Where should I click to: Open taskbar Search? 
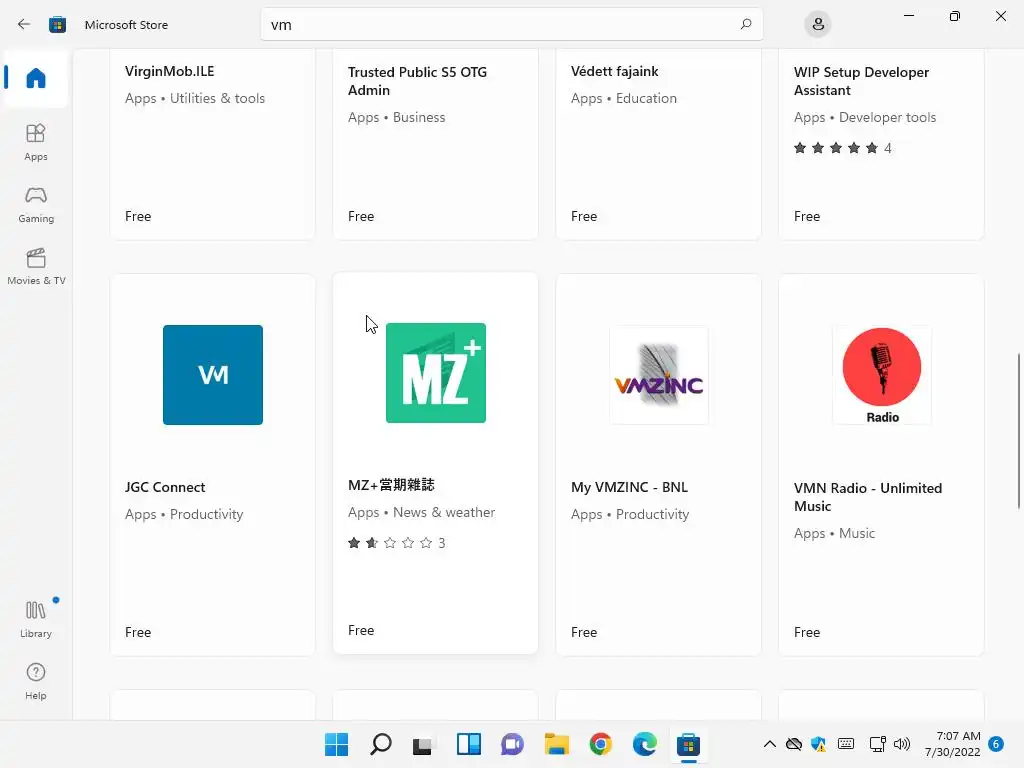click(381, 744)
